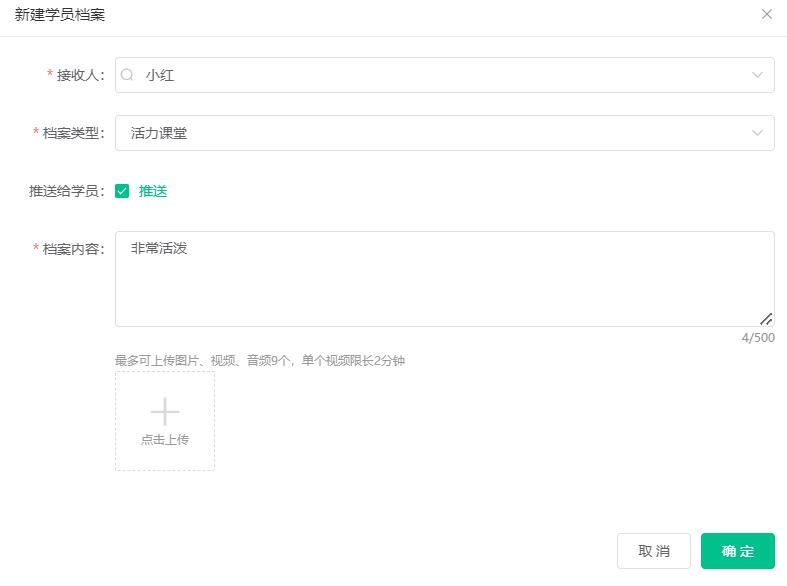This screenshot has width=787, height=586.
Task: Expand the 接收人 dropdown arrow
Action: point(757,75)
